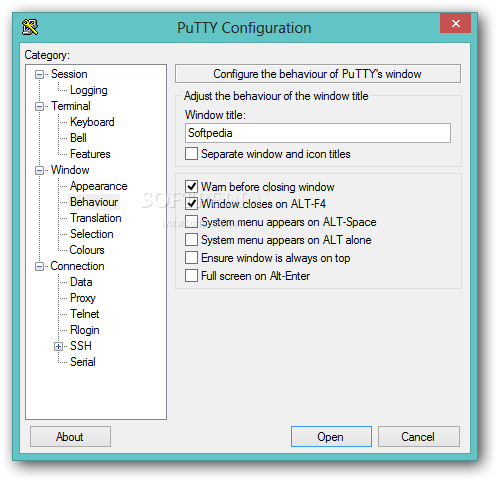This screenshot has height=481, width=498.
Task: Click the PuTTY icon in title bar
Action: [x=30, y=27]
